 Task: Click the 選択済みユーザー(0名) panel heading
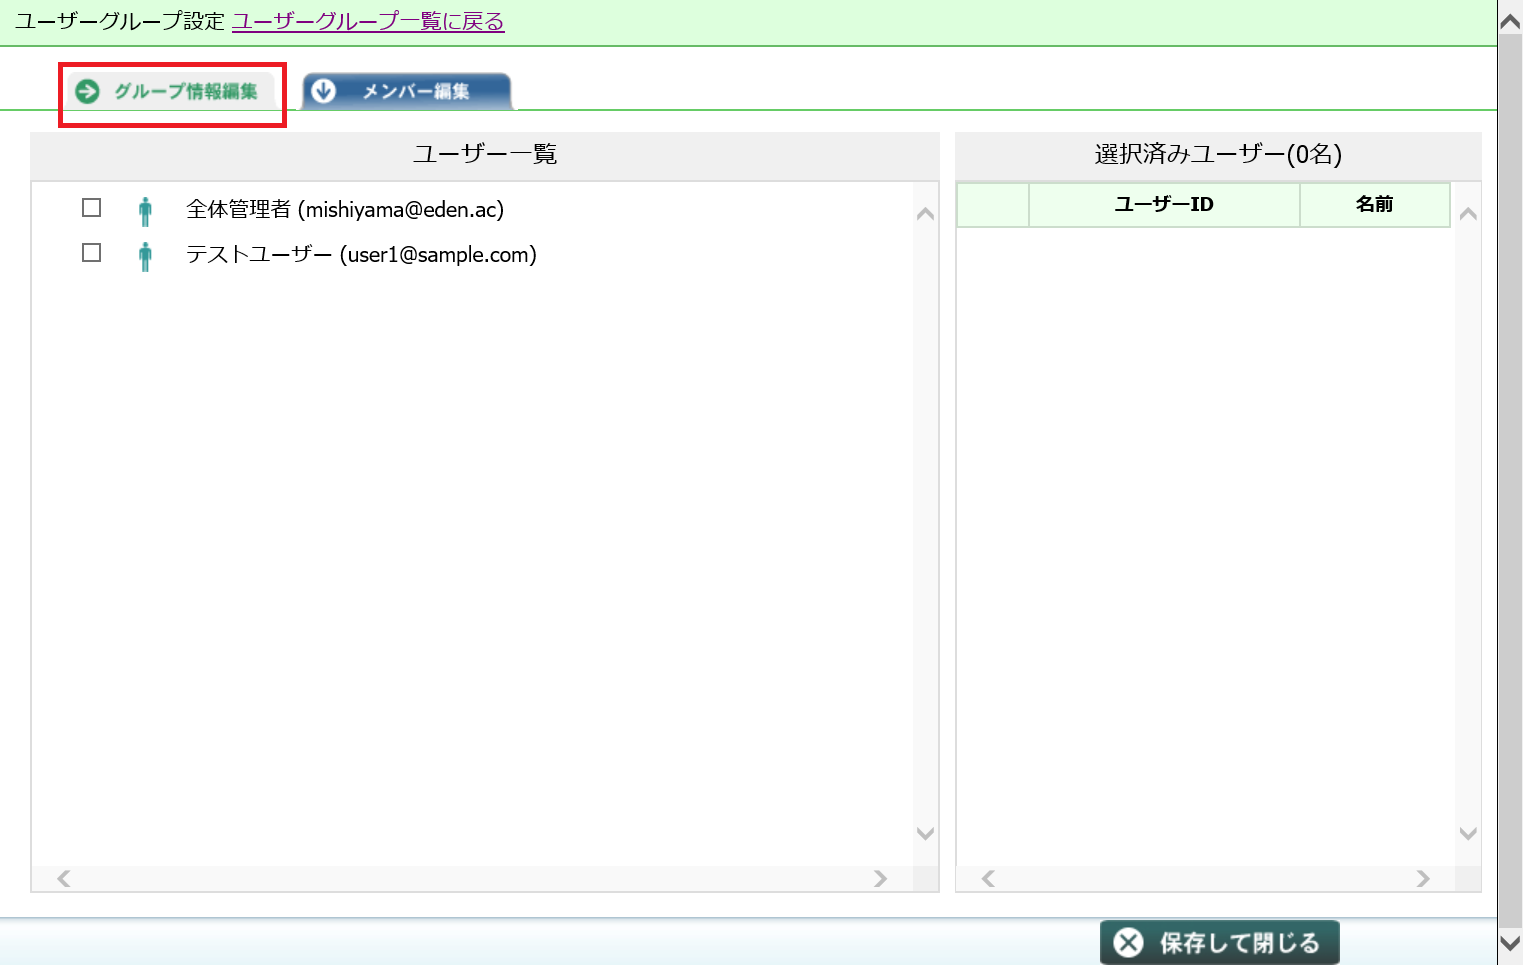click(x=1218, y=154)
